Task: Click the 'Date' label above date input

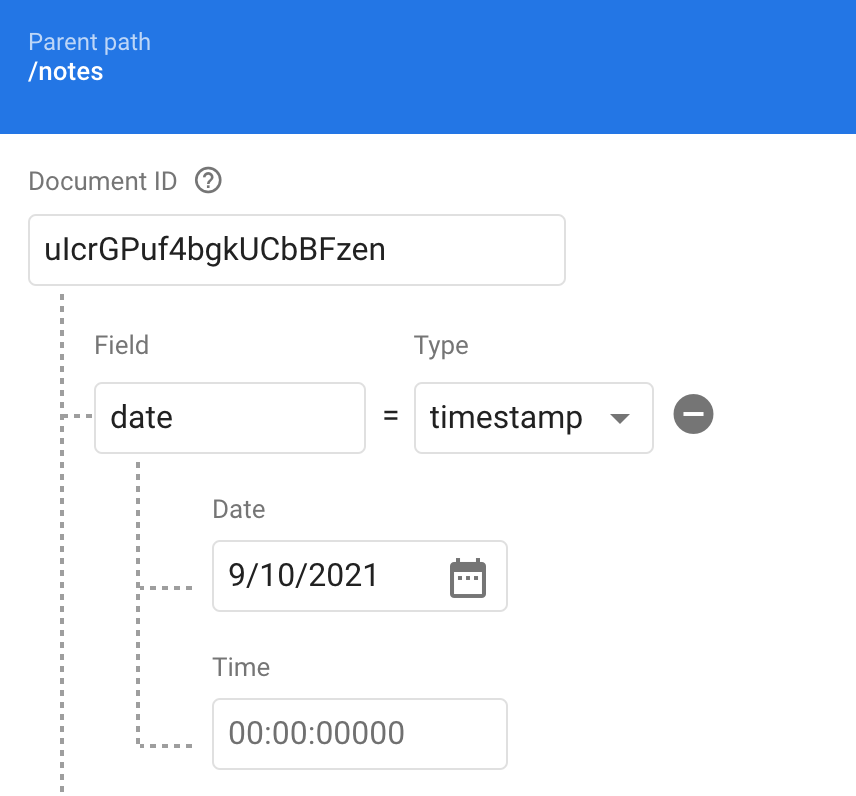Action: pyautogui.click(x=239, y=509)
